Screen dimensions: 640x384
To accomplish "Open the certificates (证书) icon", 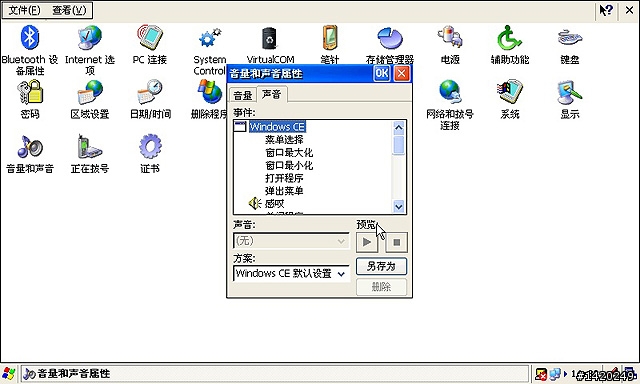I will [x=150, y=147].
